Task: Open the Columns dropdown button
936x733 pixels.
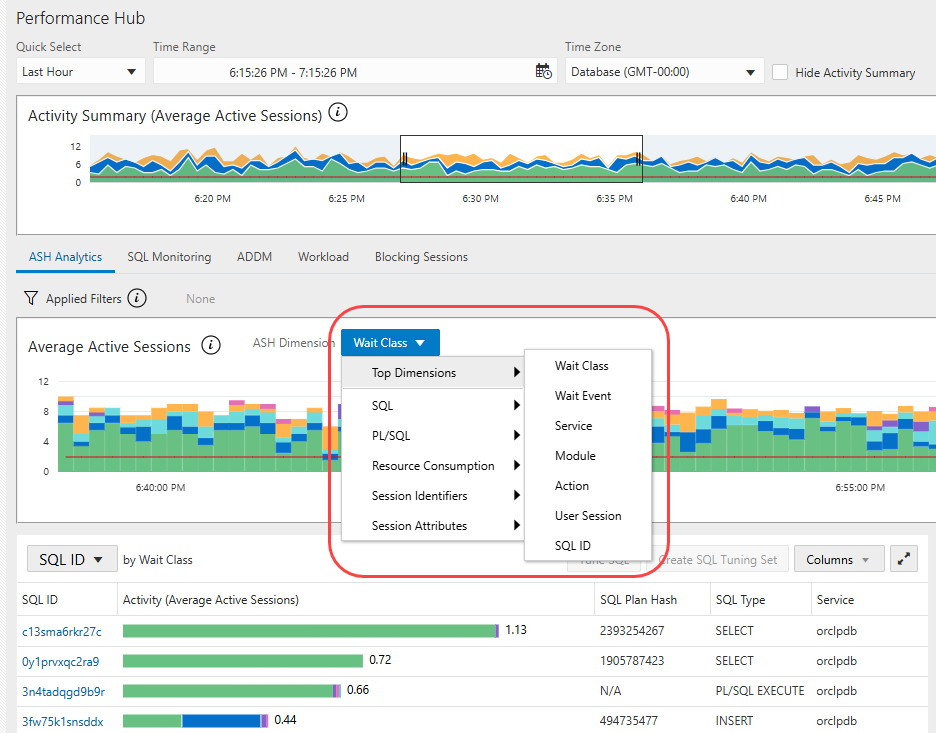Action: [x=839, y=560]
